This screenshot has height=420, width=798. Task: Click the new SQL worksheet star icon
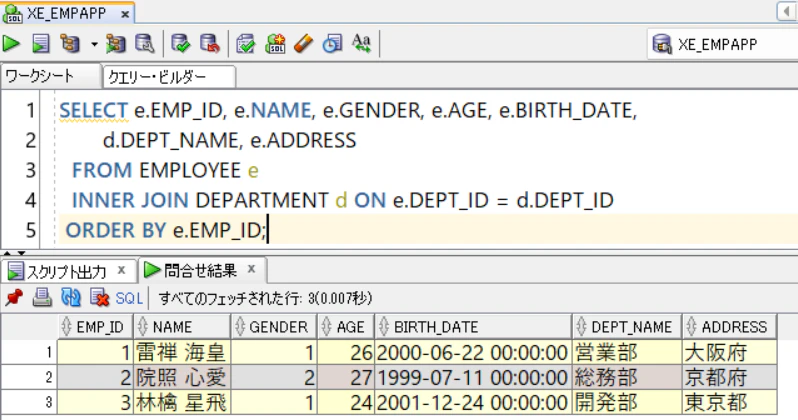point(275,44)
